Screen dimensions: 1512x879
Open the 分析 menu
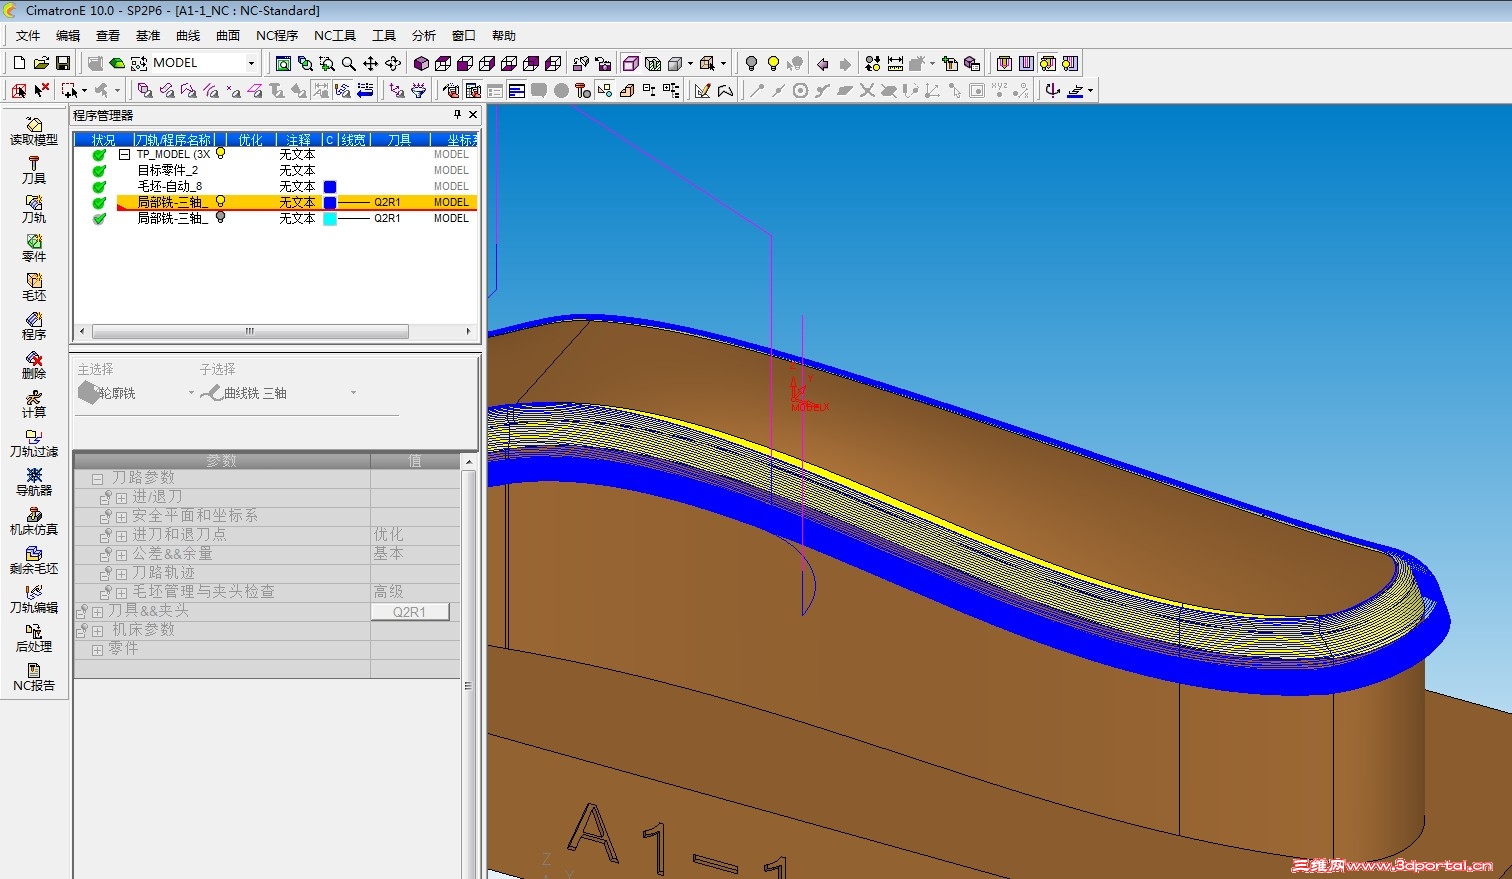[x=423, y=35]
